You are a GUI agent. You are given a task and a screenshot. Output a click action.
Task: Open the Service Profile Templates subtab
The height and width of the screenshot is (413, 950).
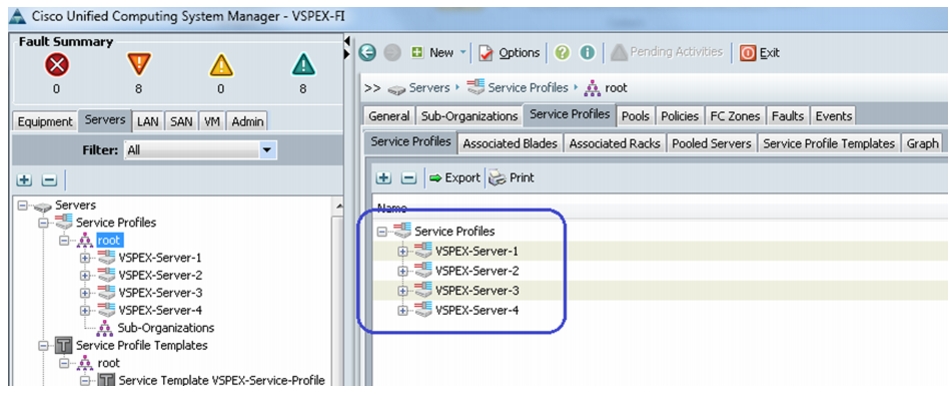[828, 144]
